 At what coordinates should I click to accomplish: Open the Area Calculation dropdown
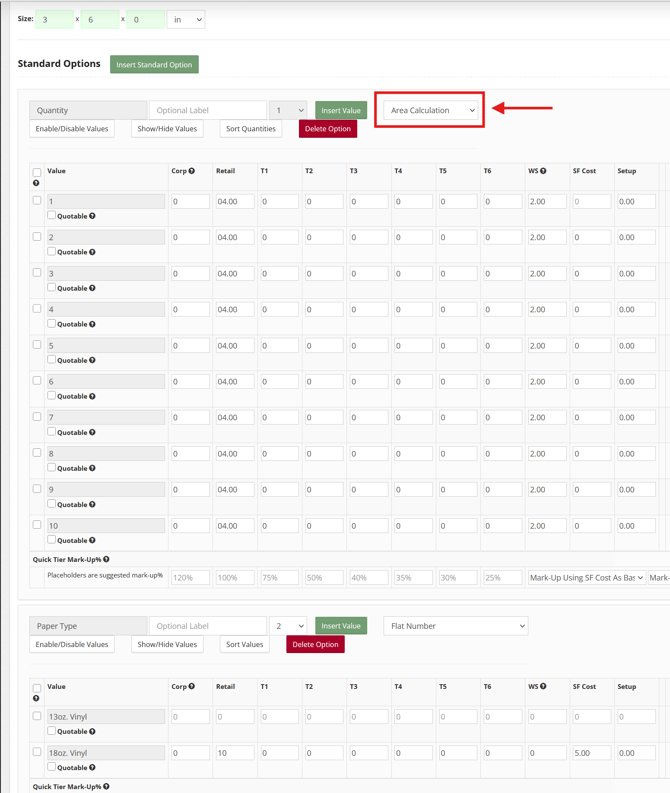431,110
